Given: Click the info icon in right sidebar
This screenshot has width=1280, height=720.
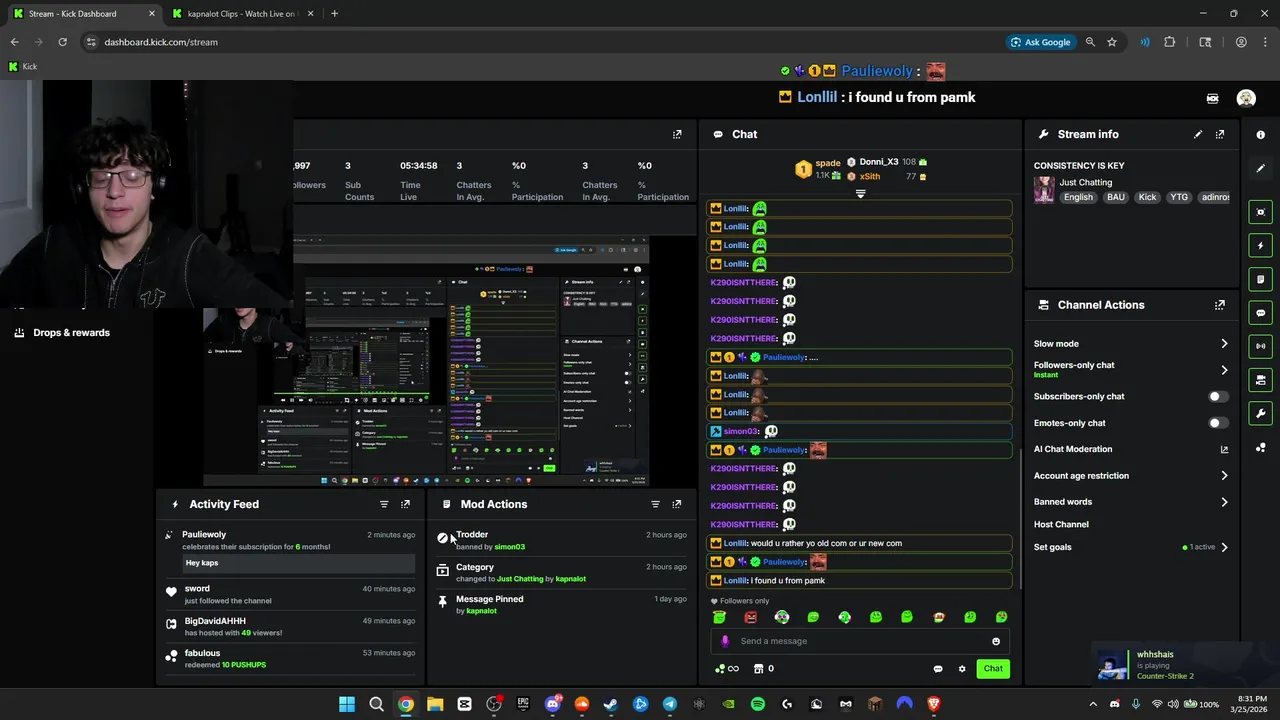Looking at the screenshot, I should coord(1261,134).
